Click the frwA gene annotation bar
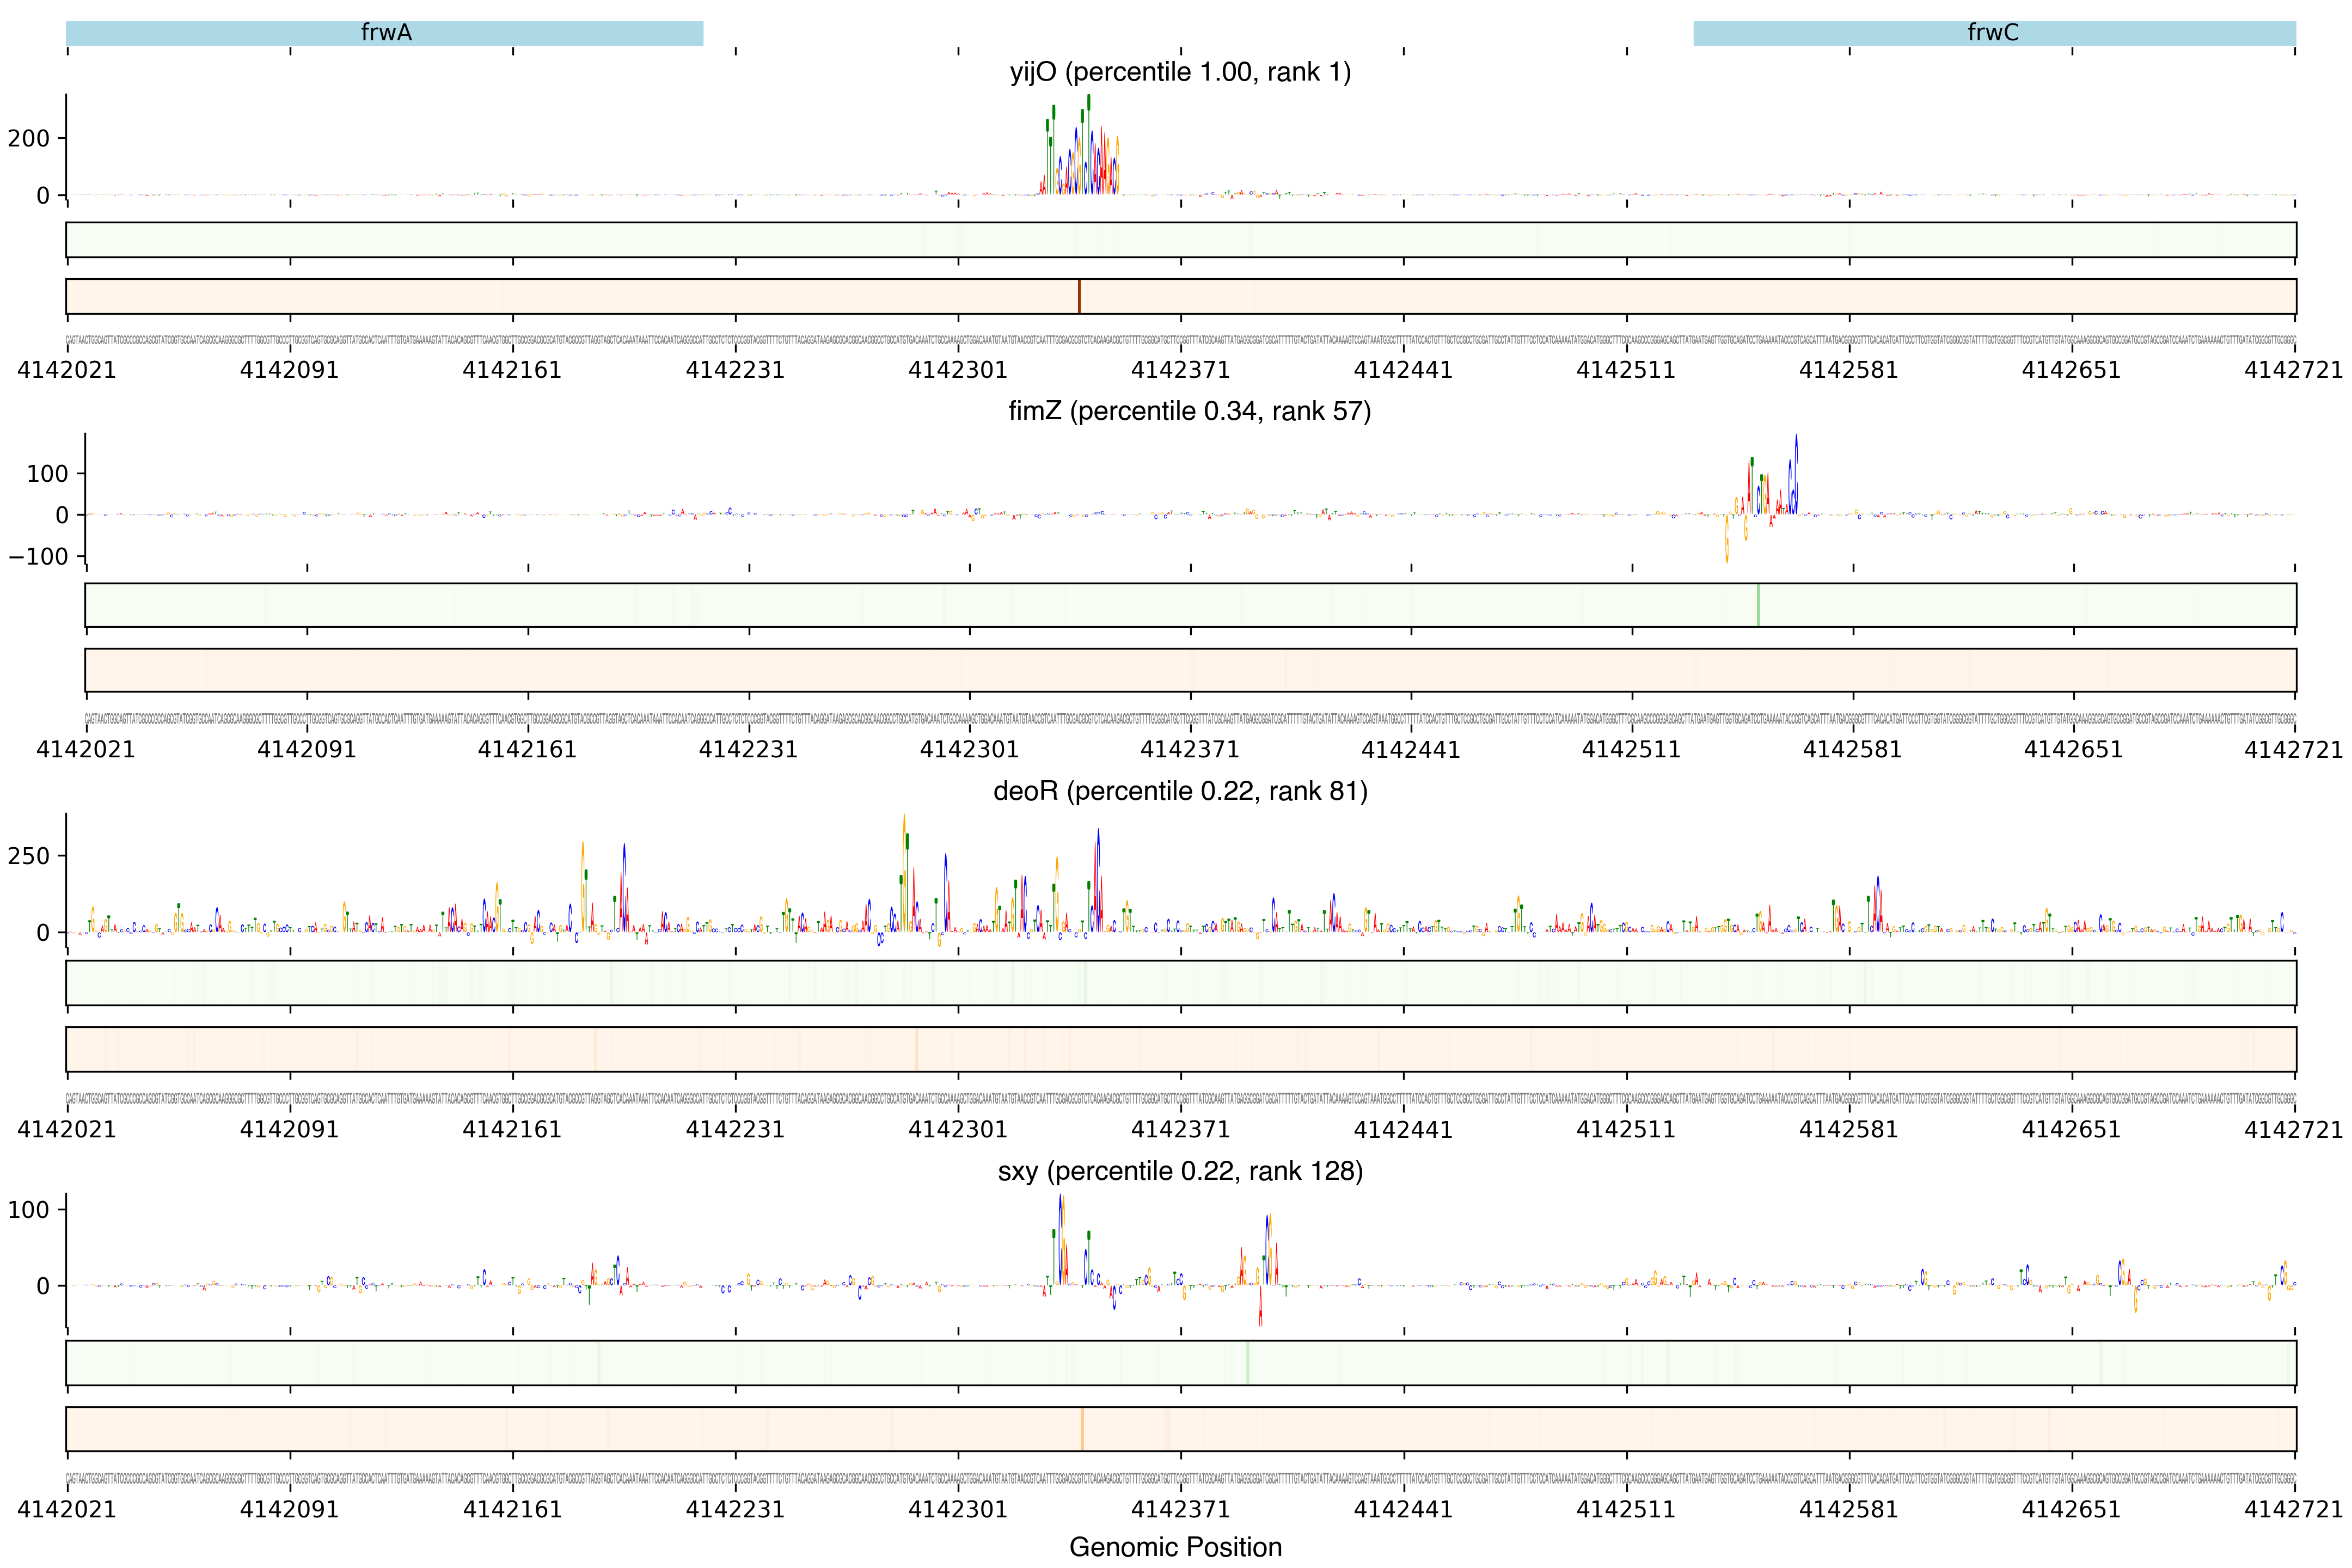The width and height of the screenshot is (2352, 1568). click(385, 33)
